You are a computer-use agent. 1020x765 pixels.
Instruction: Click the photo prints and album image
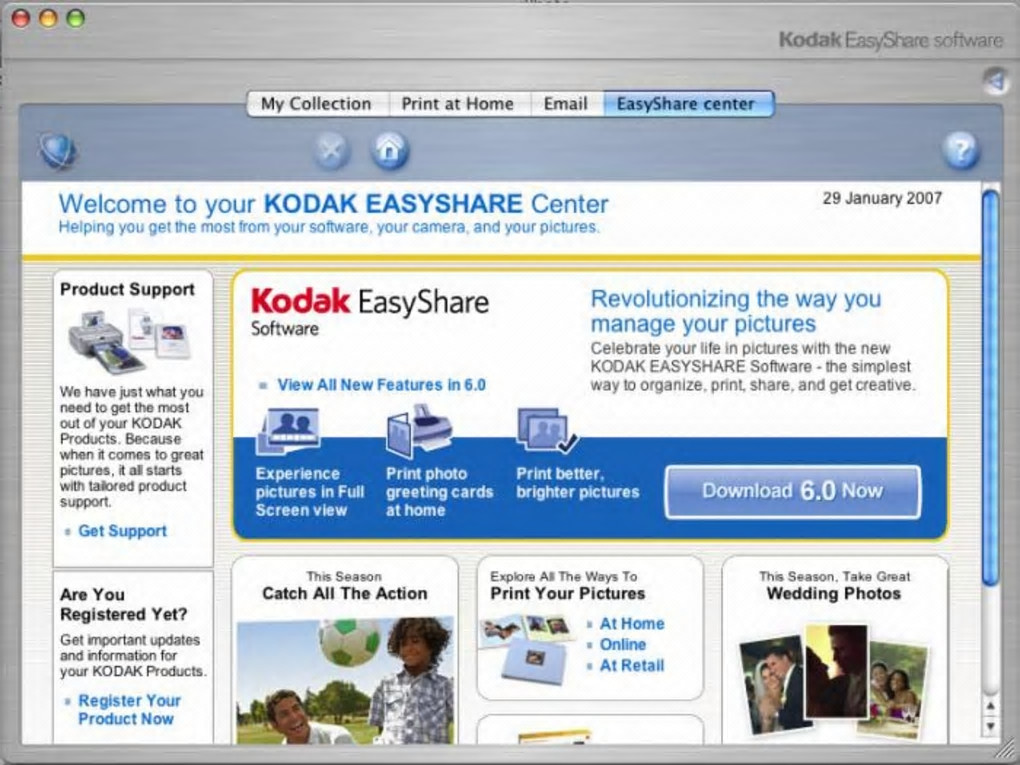[527, 649]
